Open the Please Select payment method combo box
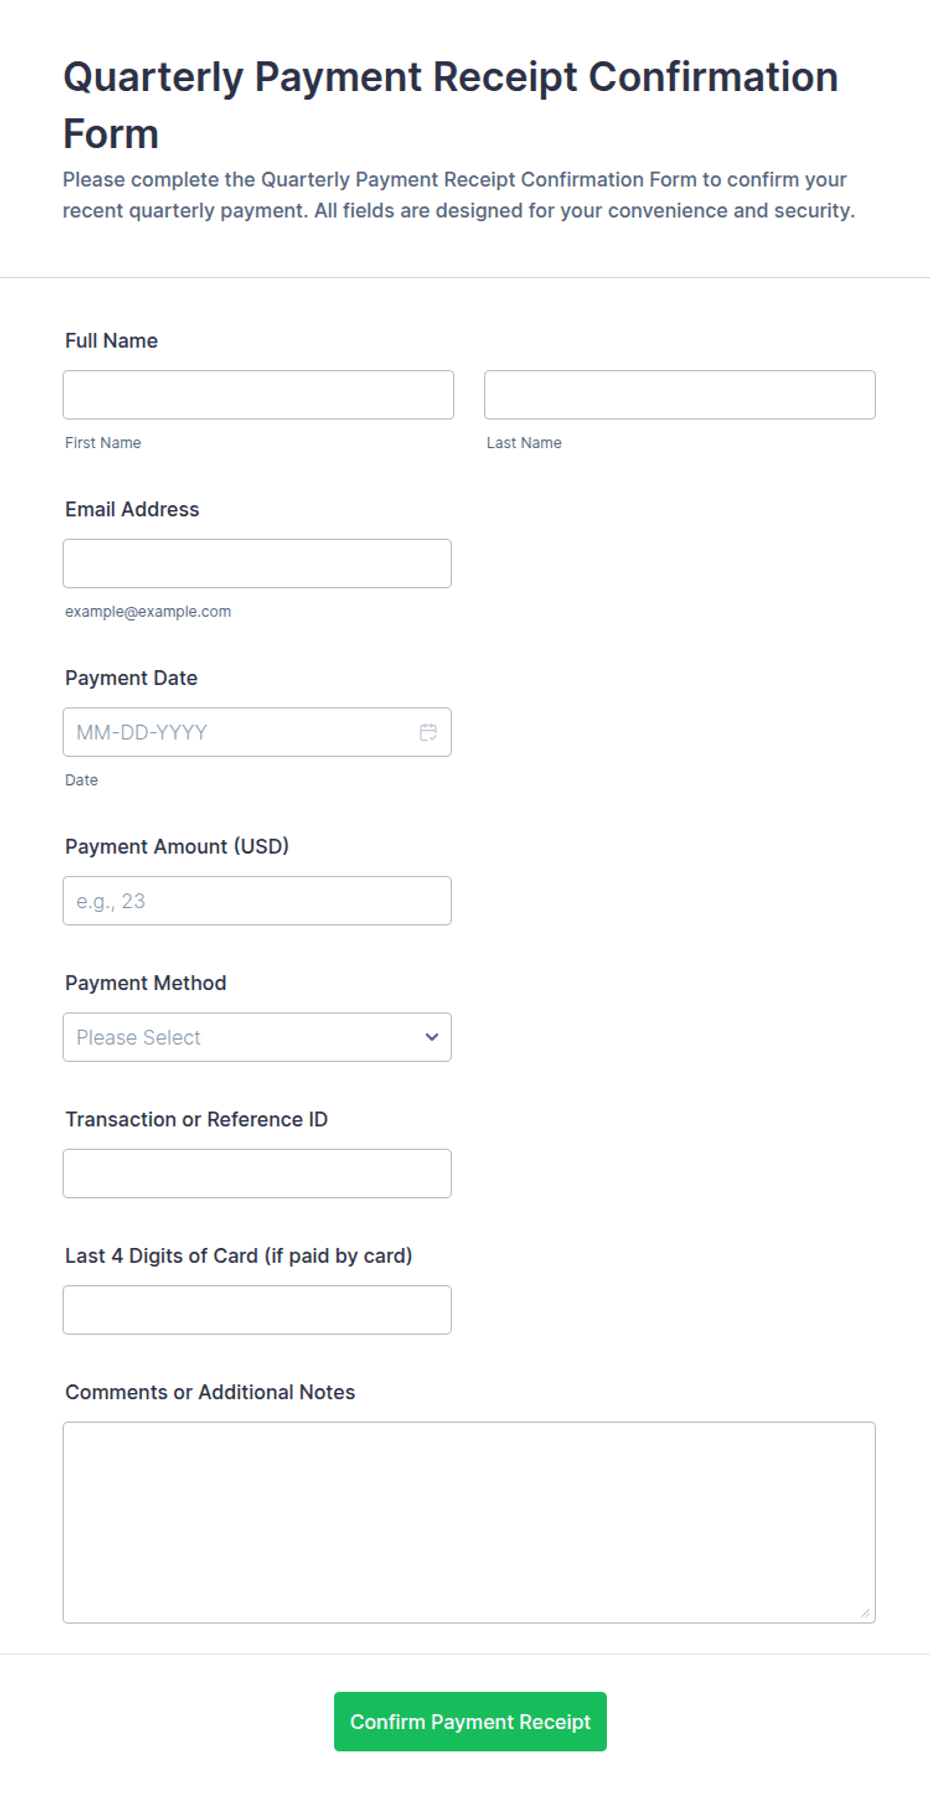This screenshot has width=930, height=1800. pos(257,1037)
